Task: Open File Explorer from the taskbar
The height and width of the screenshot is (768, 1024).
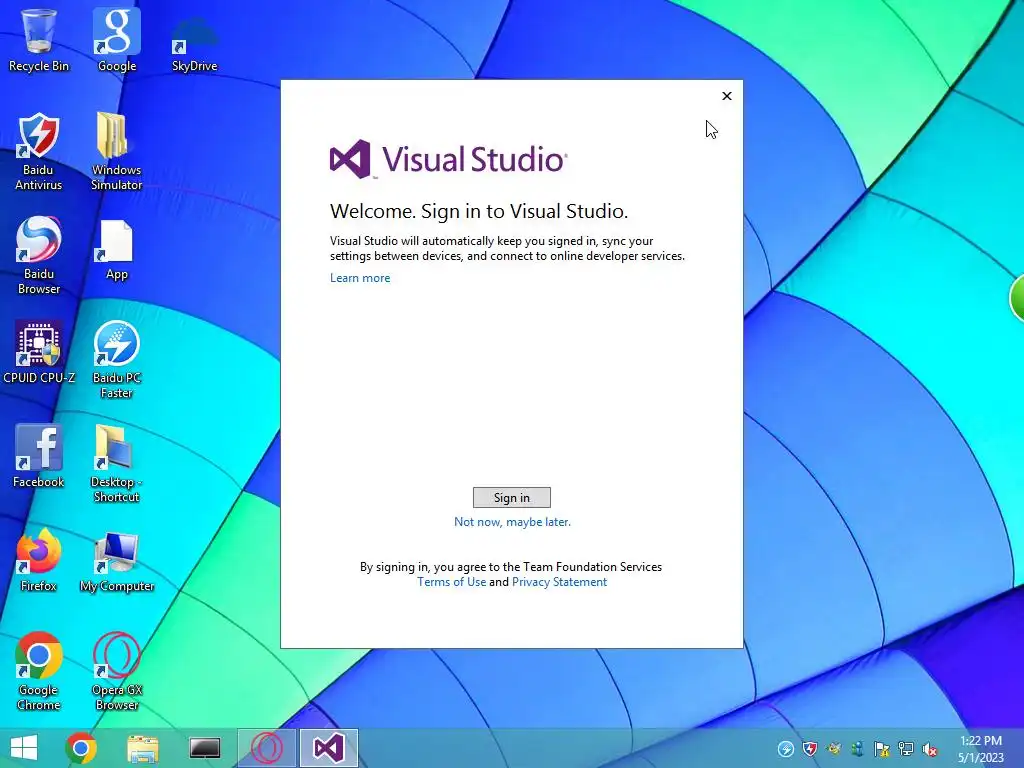Action: [143, 748]
